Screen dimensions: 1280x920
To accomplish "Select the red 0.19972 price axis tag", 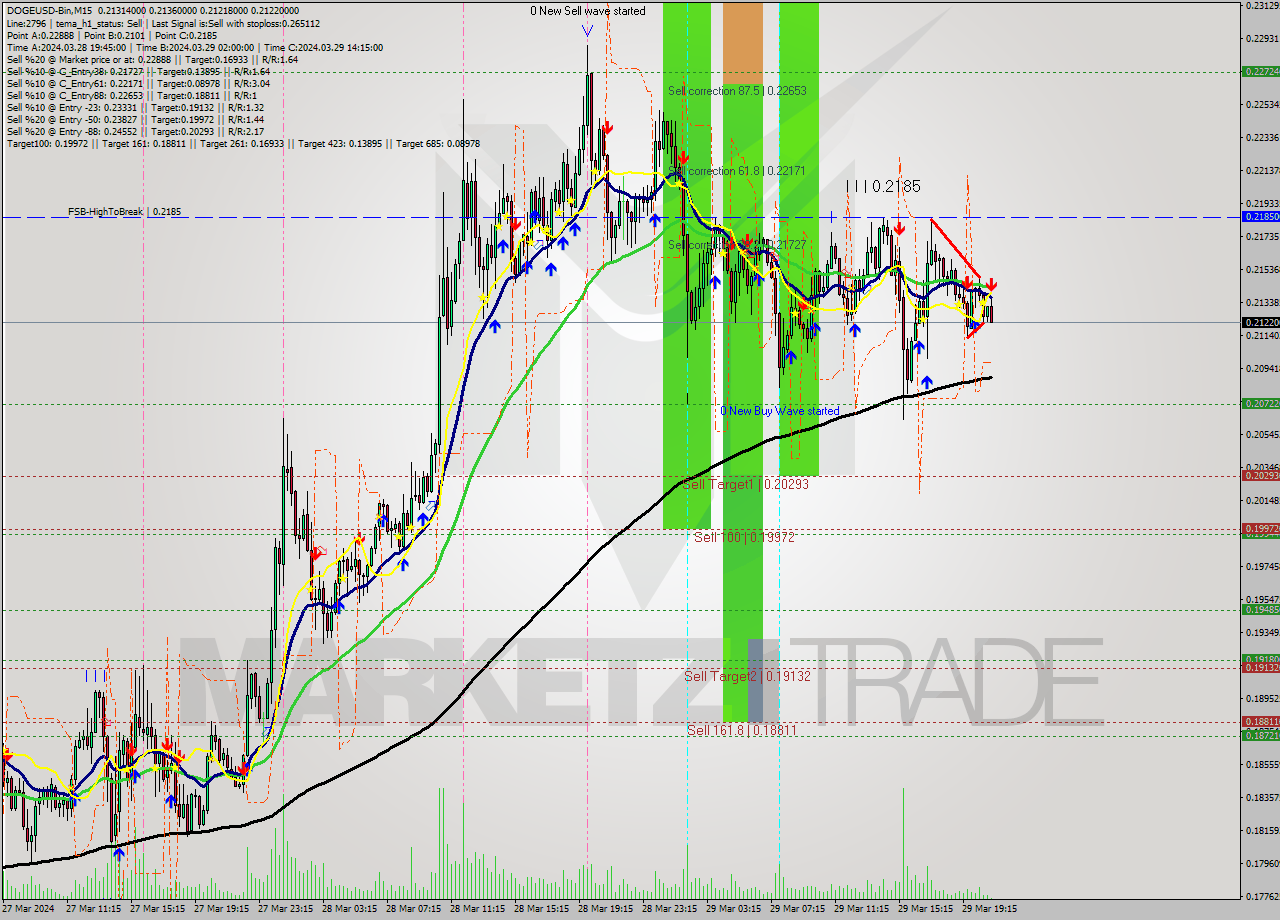I will pyautogui.click(x=1260, y=528).
